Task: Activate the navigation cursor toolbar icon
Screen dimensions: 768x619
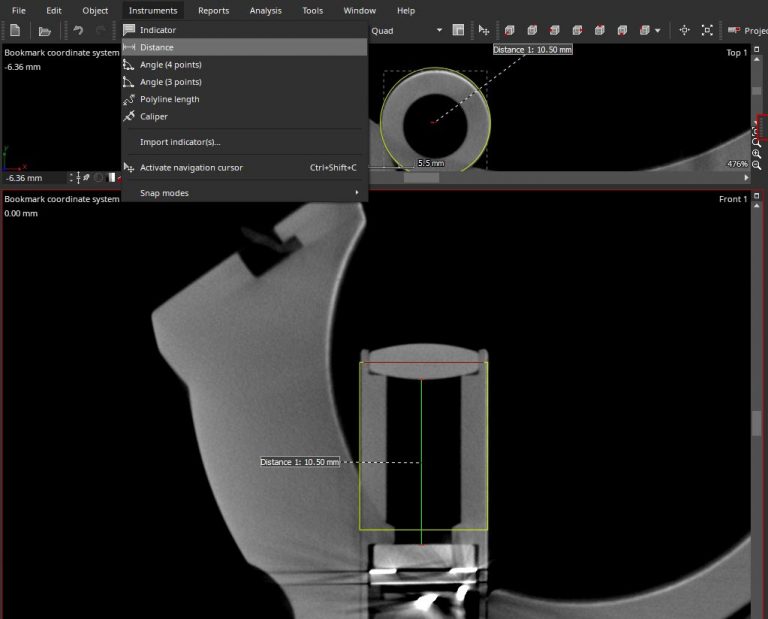Action: [x=483, y=30]
